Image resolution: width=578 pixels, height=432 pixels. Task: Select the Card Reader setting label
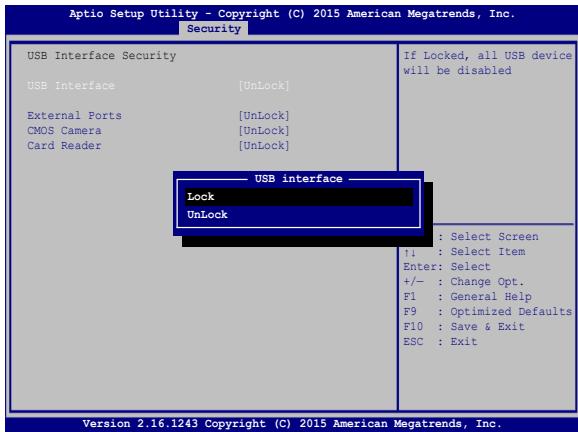click(x=64, y=145)
